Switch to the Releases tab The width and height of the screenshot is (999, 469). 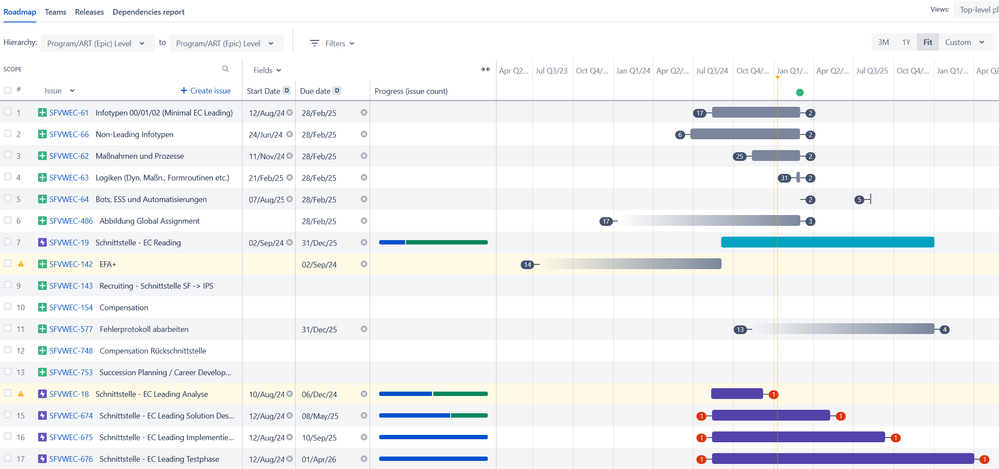tap(89, 12)
